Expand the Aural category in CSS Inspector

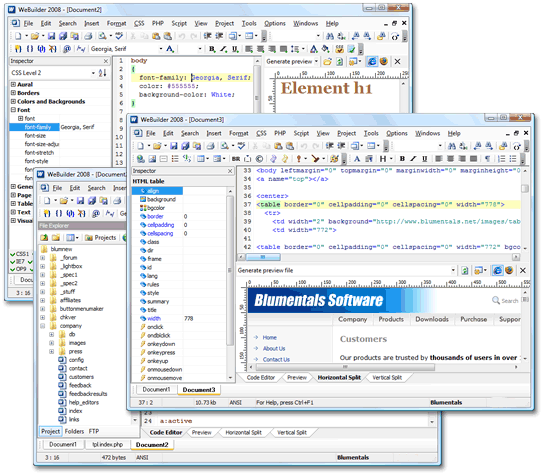(x=13, y=84)
